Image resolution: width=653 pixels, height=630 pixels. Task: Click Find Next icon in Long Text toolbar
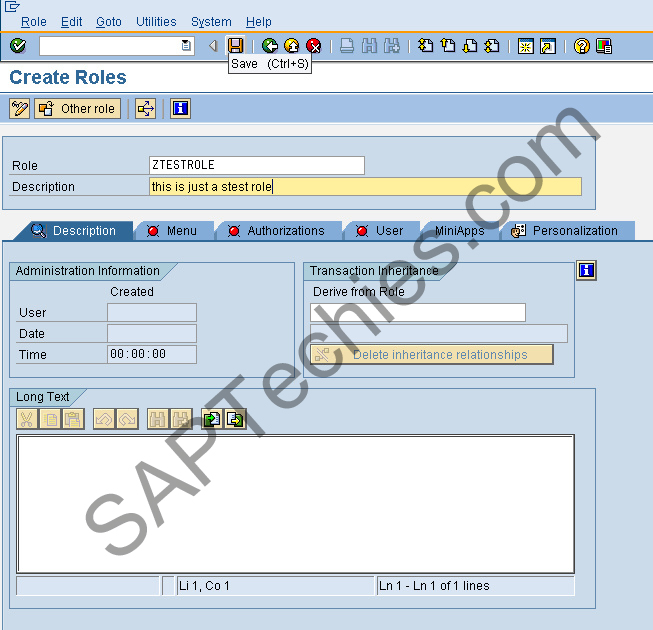tap(181, 419)
